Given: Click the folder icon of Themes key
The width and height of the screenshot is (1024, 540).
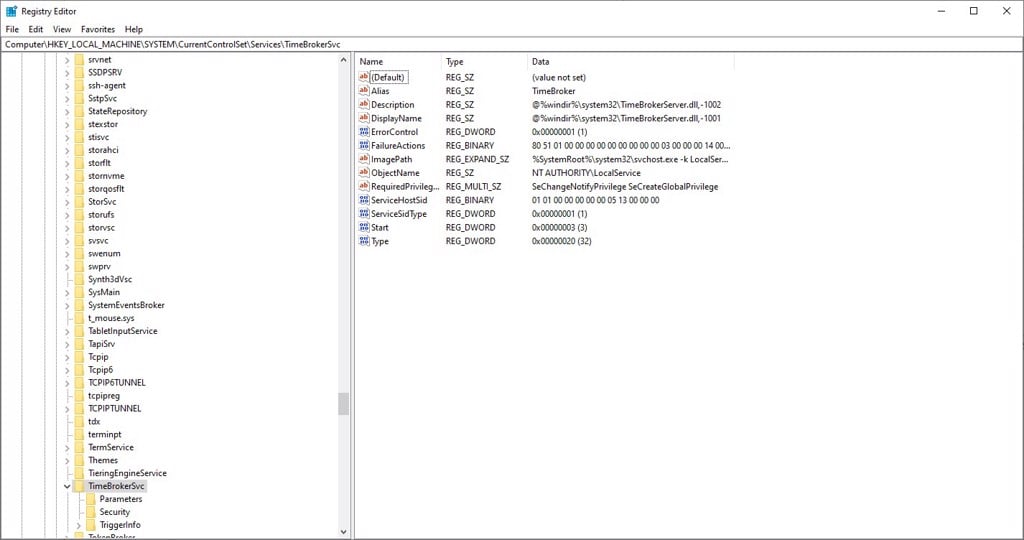Looking at the screenshot, I should click(79, 460).
